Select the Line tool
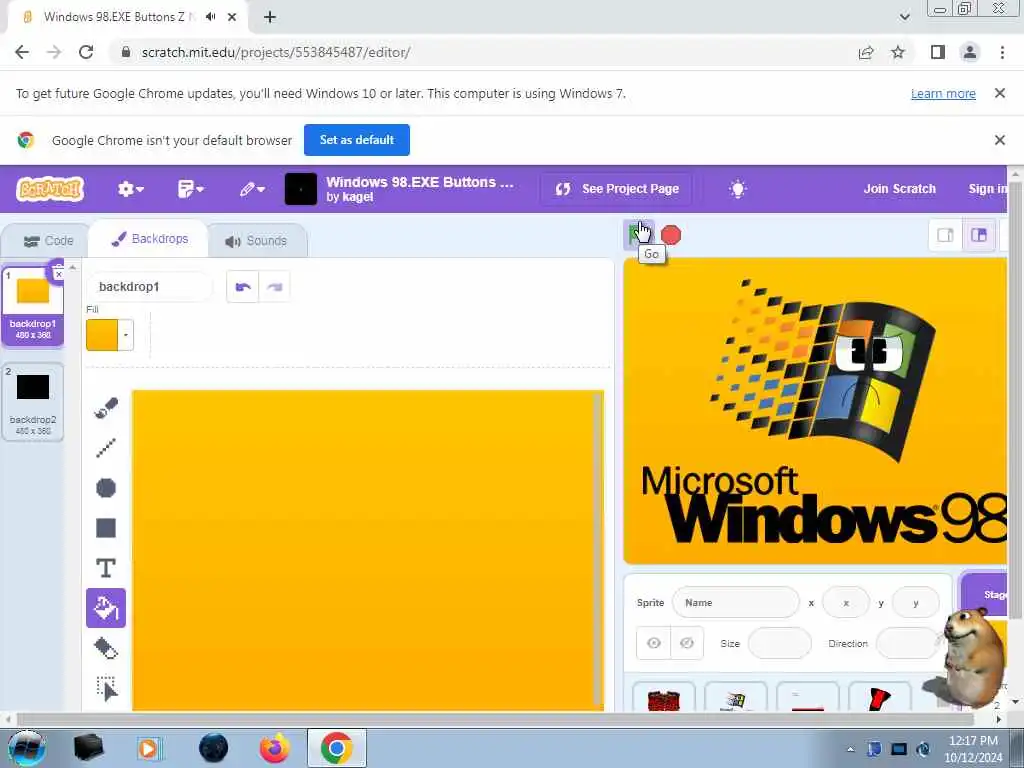The image size is (1024, 768). [106, 448]
